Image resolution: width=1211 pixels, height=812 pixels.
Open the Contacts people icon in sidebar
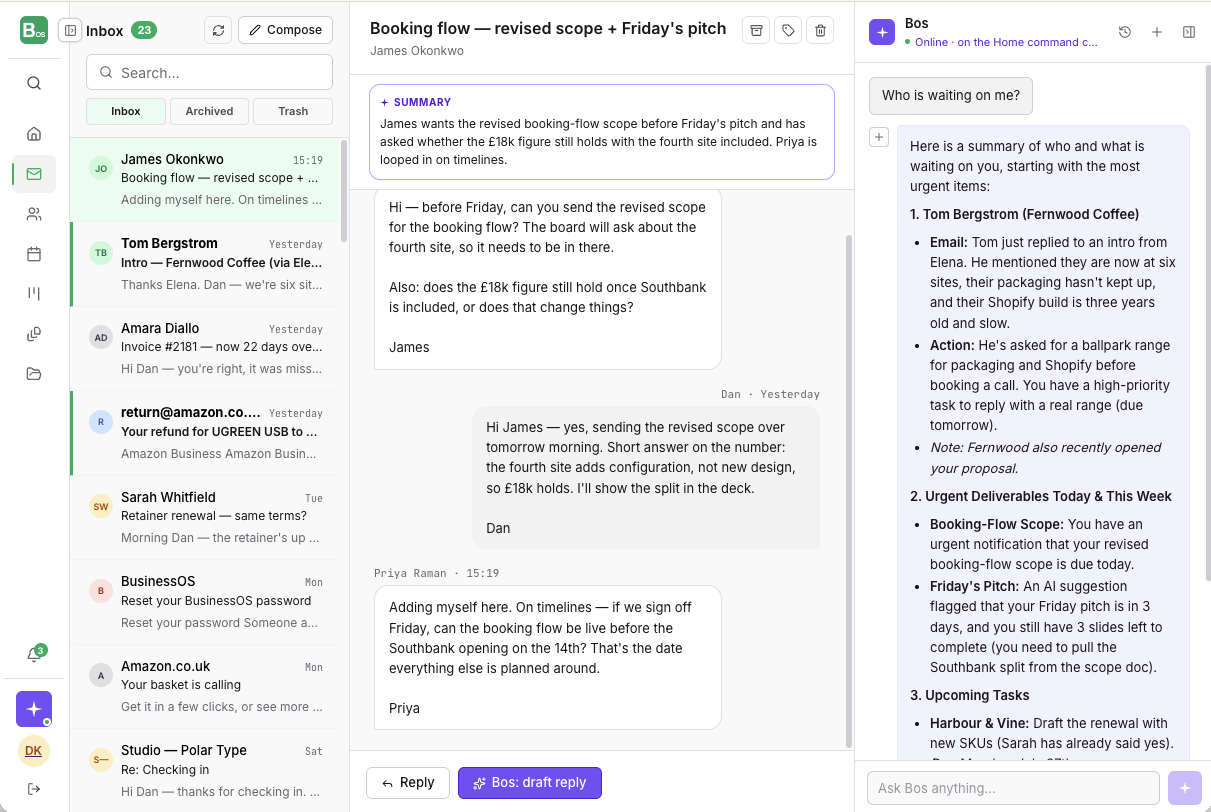pos(34,214)
